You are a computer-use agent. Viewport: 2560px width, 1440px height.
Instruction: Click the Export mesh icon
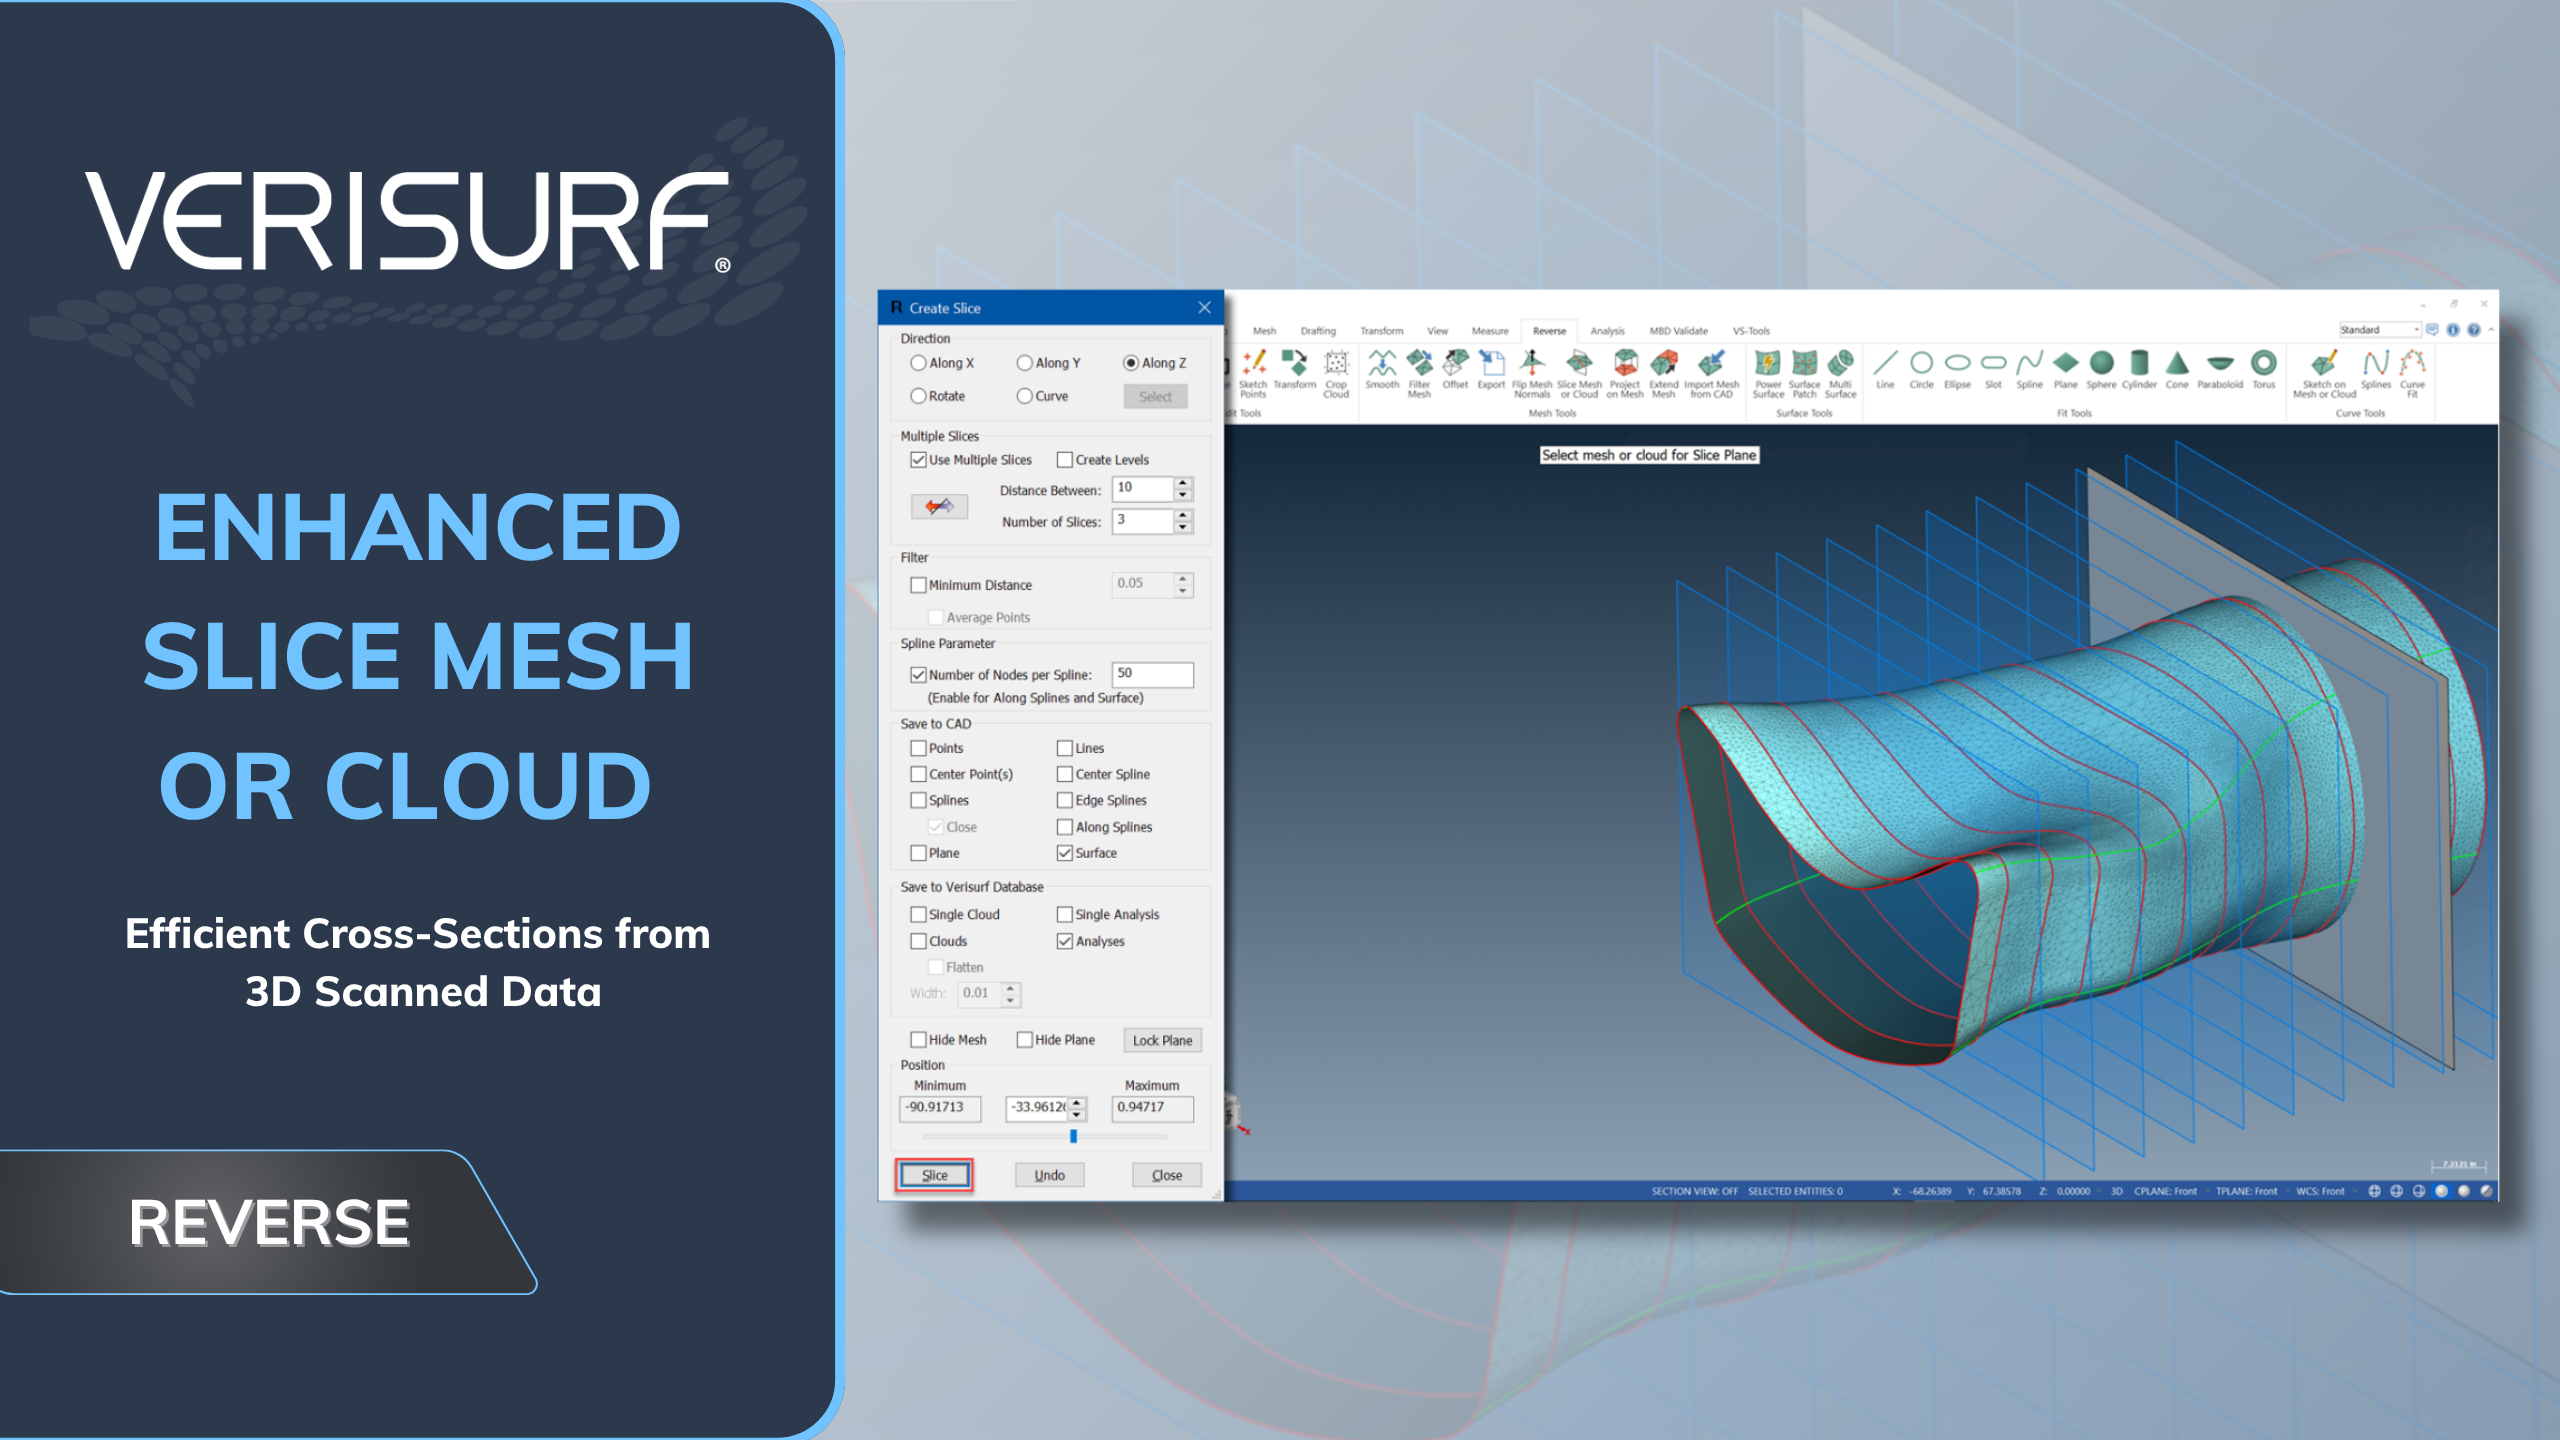click(1491, 369)
